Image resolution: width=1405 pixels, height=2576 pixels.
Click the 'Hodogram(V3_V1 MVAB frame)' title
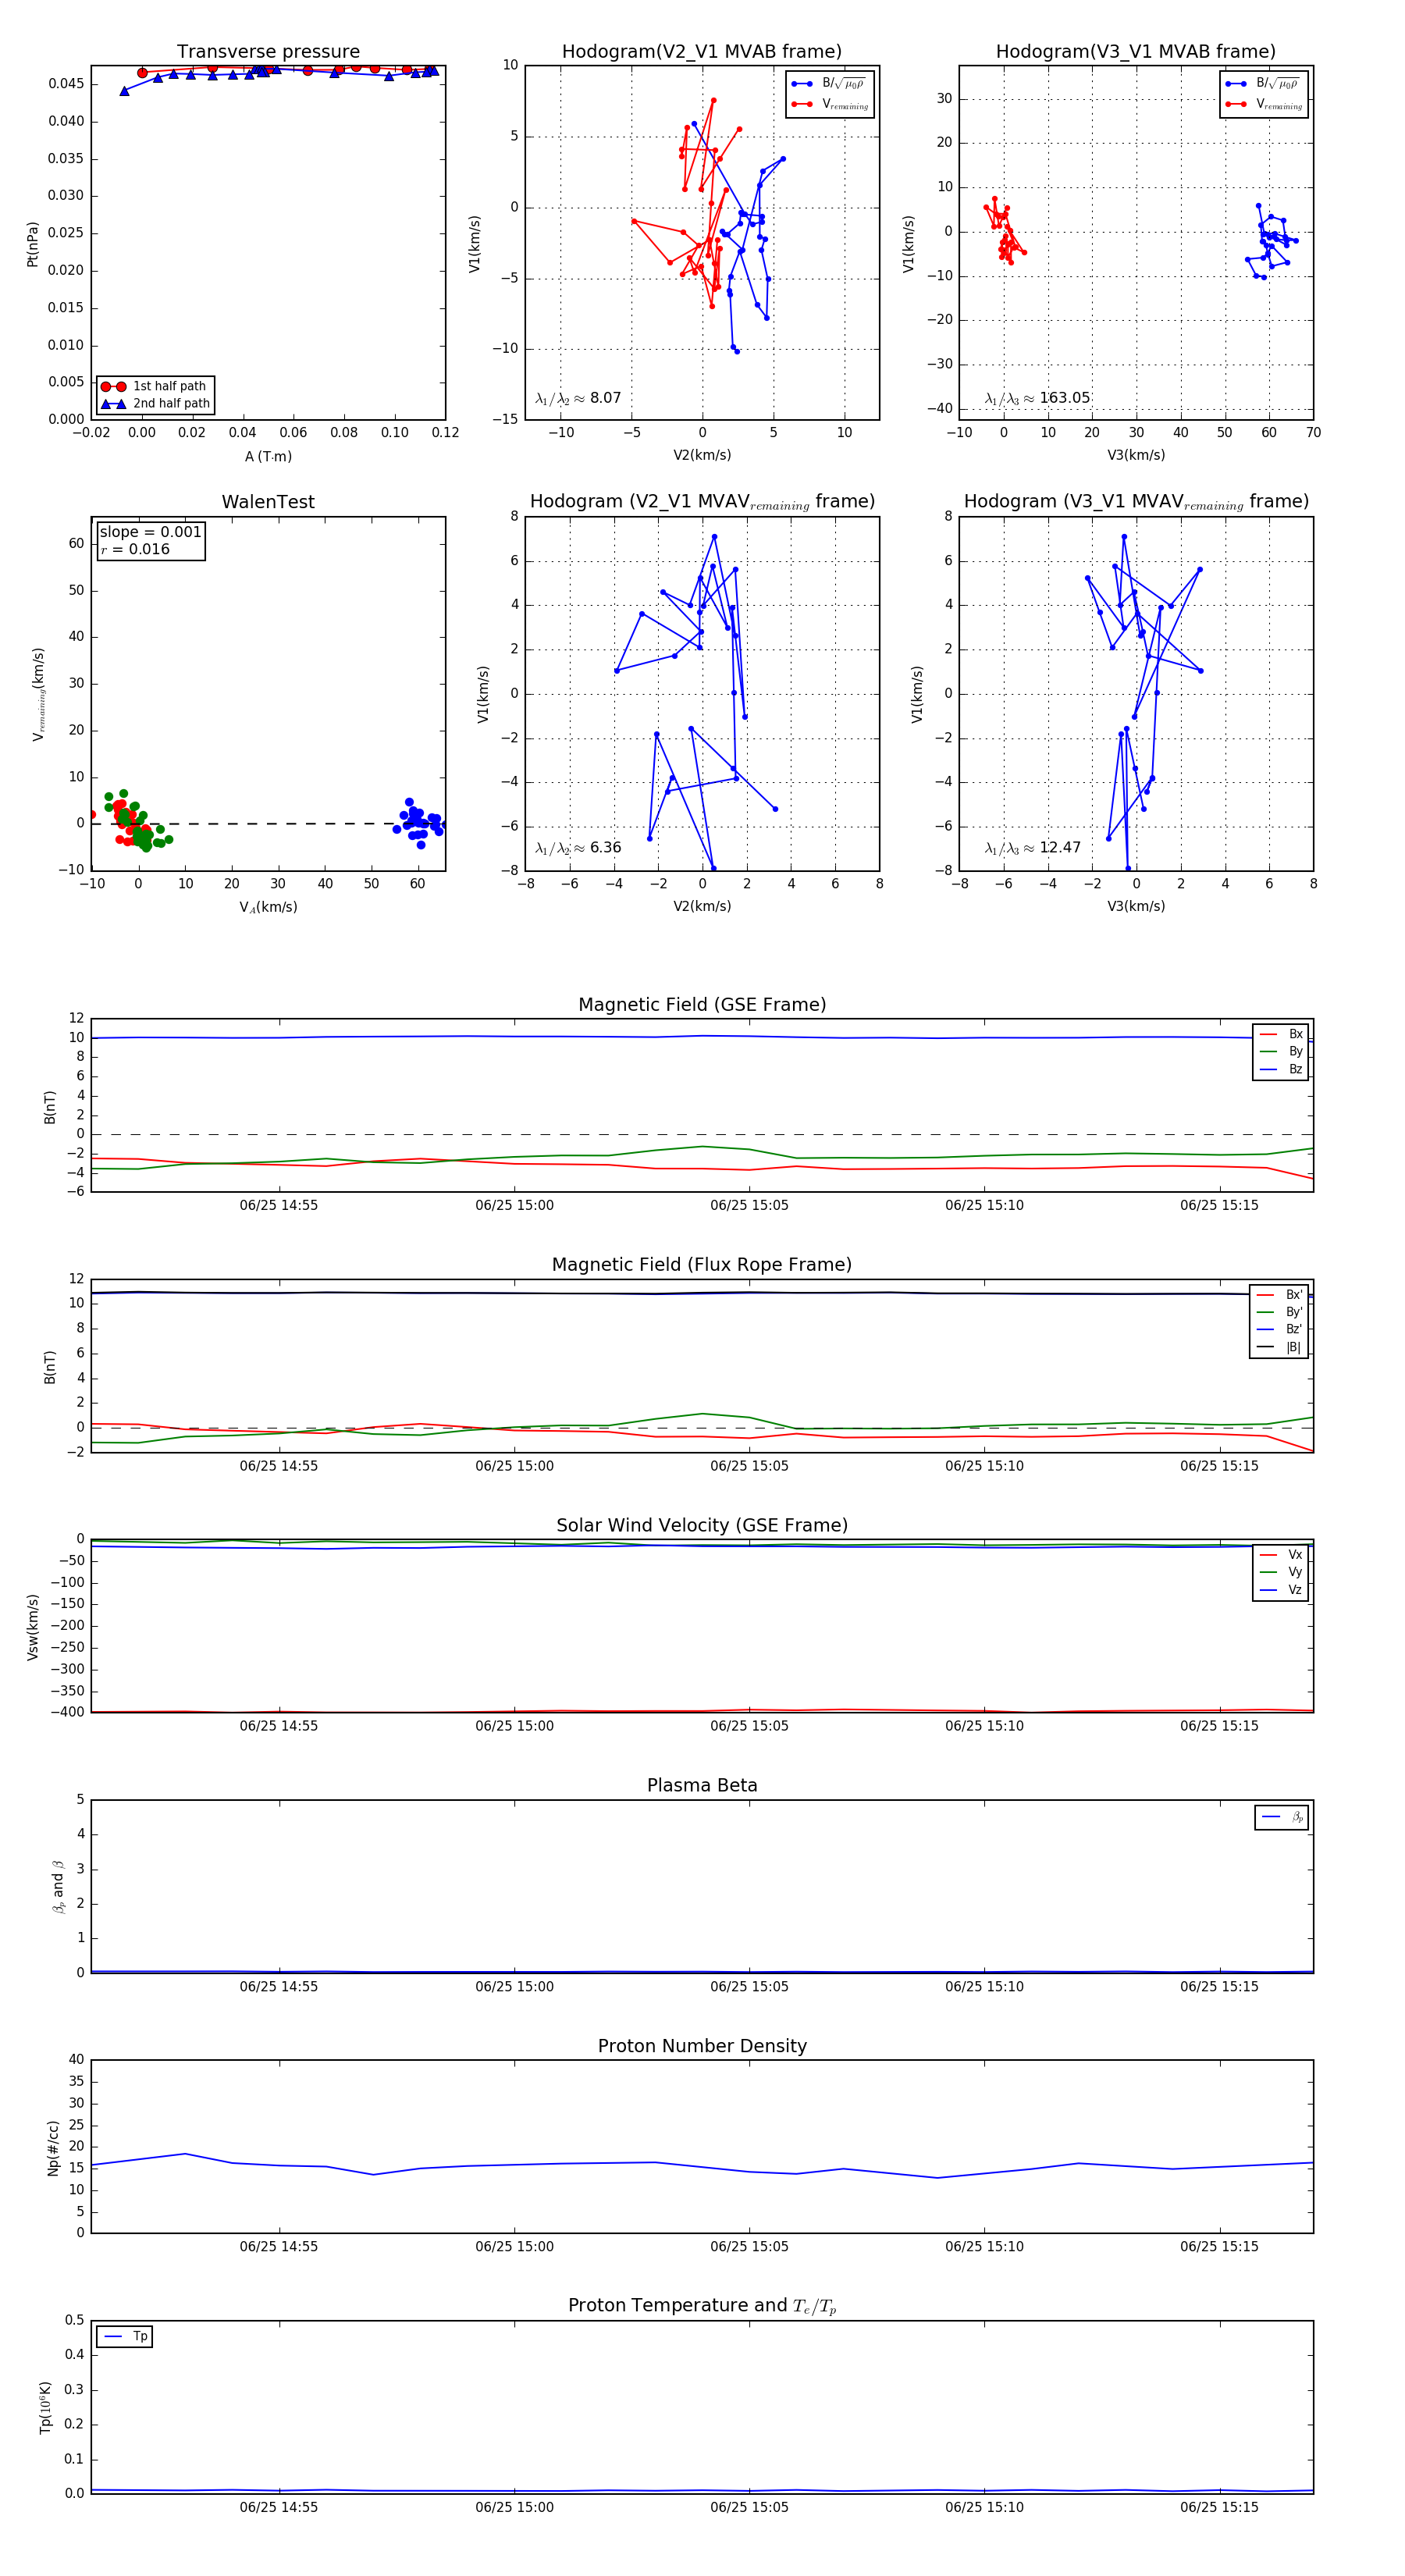[x=1136, y=52]
